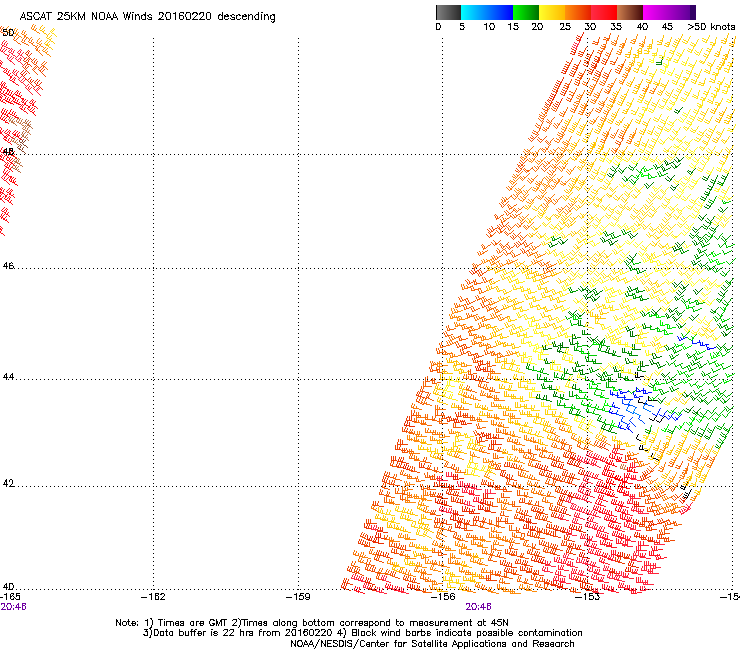Click the magenta-purple 40-50 knots legend swatch
Image resolution: width=740 pixels, height=650 pixels.
669,12
